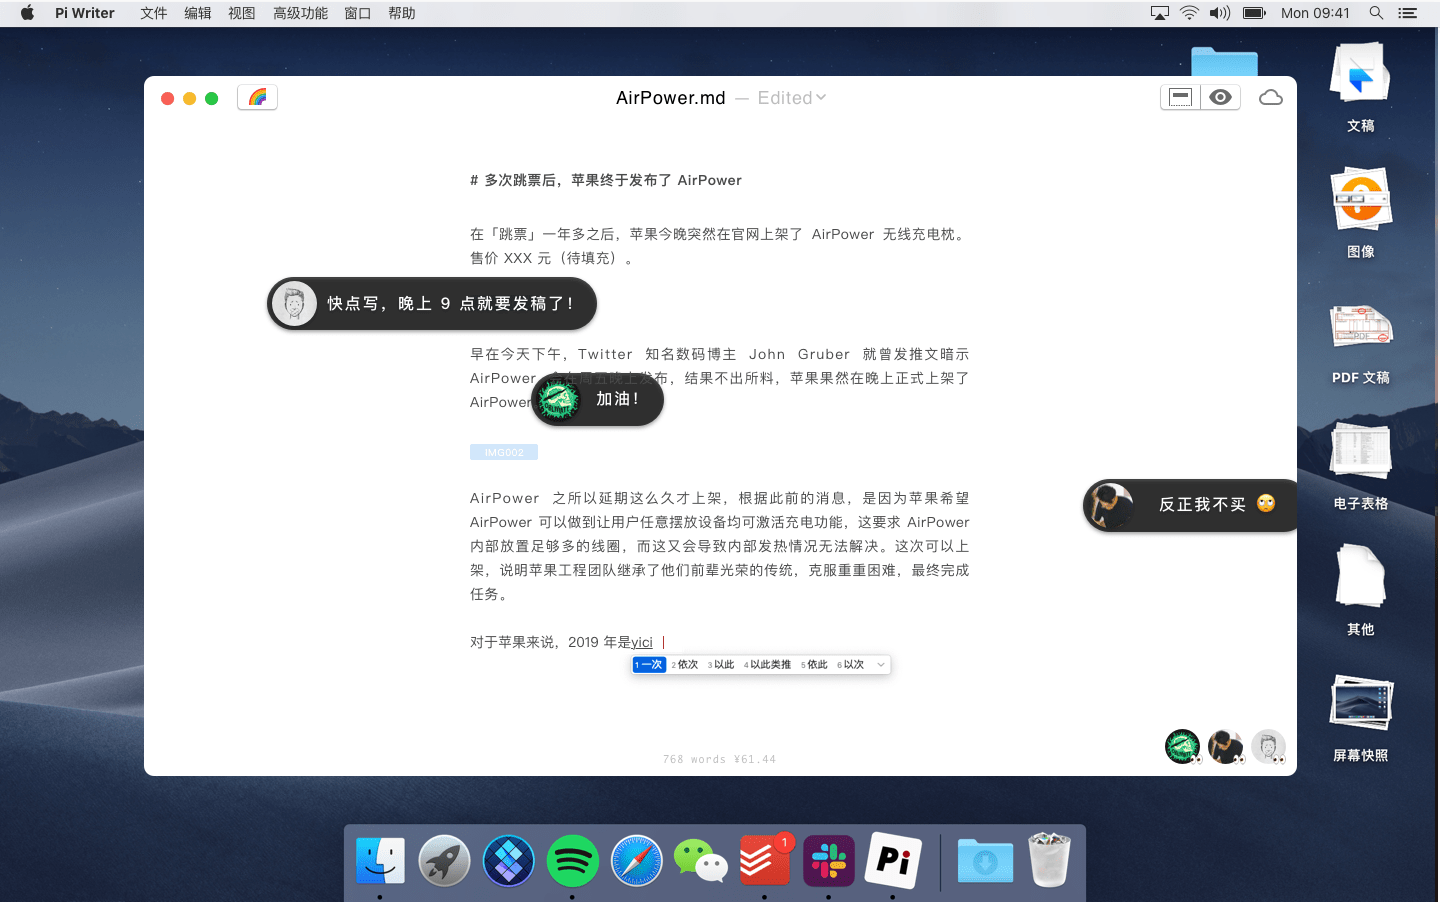Screen dimensions: 1440x903
Task: Click the 768 words status text
Action: [719, 759]
